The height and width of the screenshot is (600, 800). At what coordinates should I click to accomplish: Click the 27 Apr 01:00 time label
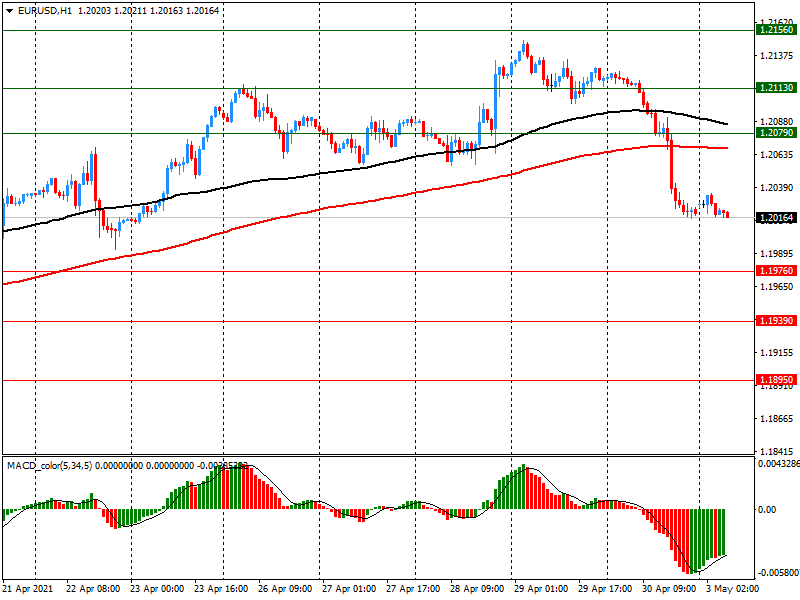point(349,589)
